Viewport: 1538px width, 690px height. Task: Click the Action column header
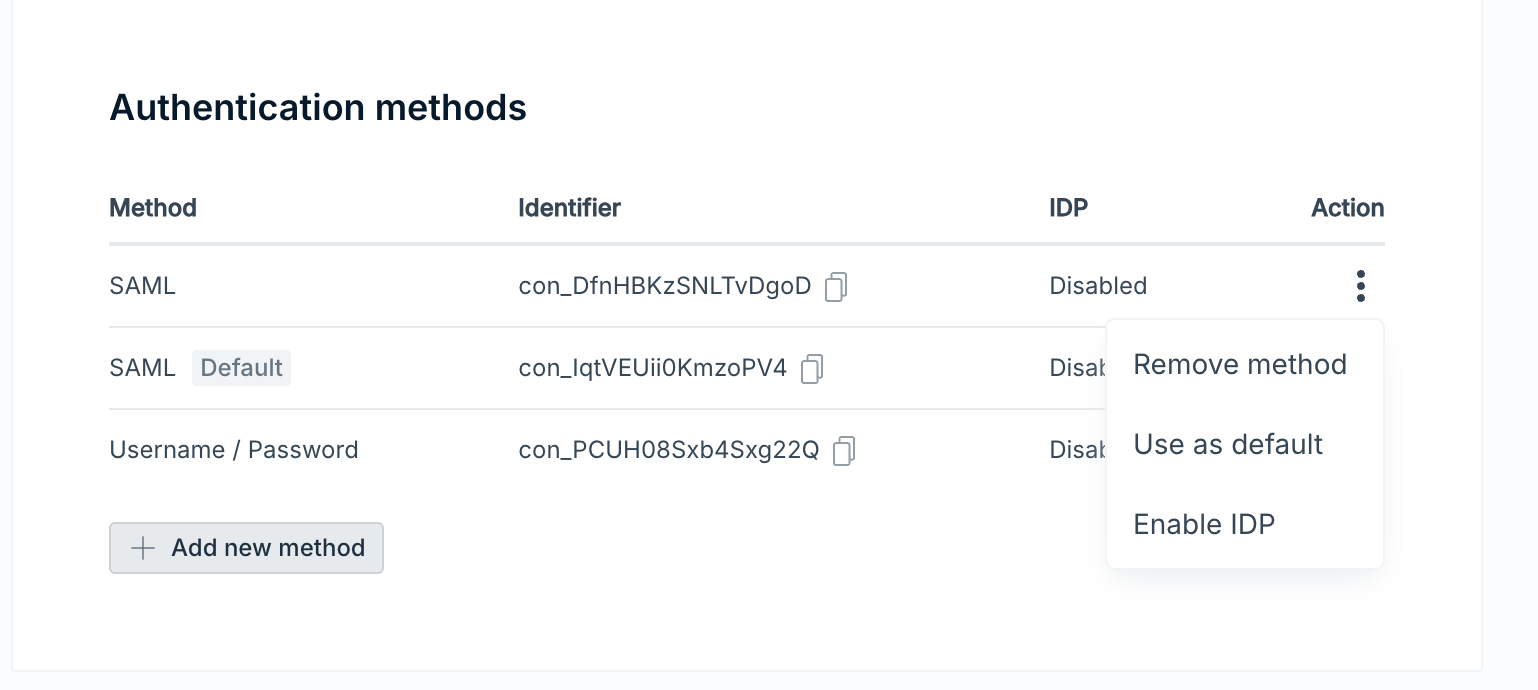(x=1347, y=208)
